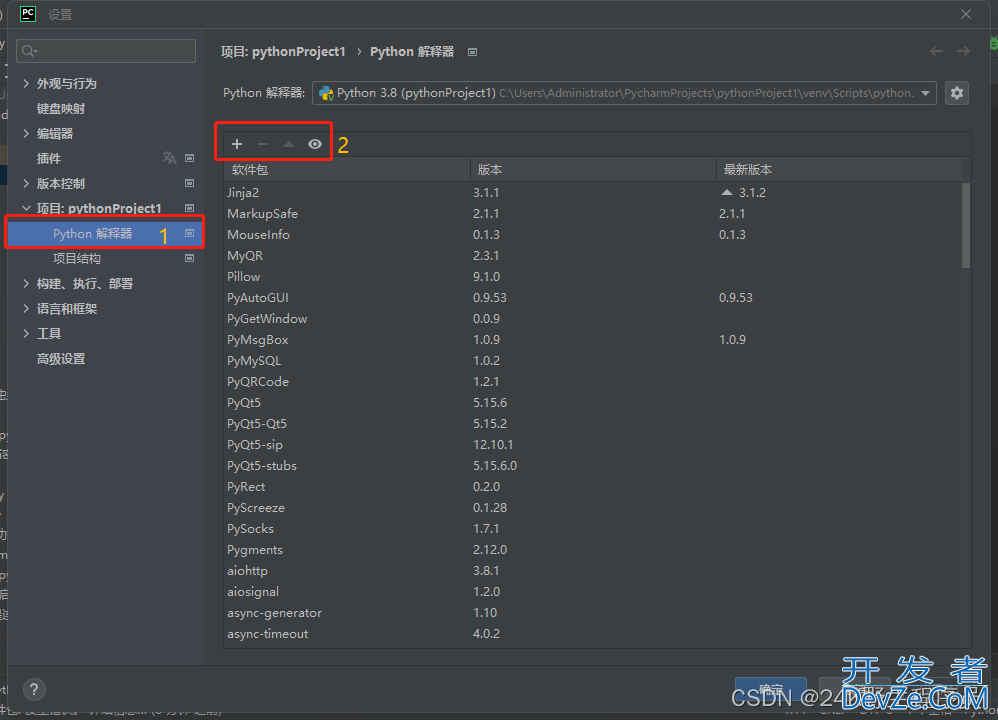Open the interpreter gear settings button

pos(957,93)
